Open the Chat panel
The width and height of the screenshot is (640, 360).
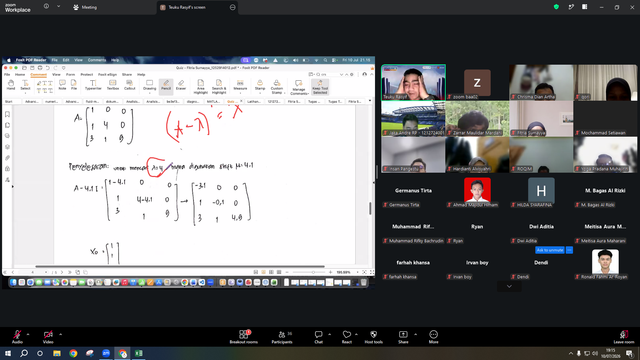[x=318, y=337]
